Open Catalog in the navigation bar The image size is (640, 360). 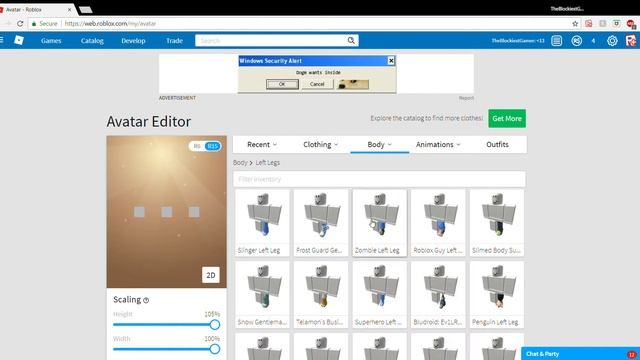tap(92, 40)
